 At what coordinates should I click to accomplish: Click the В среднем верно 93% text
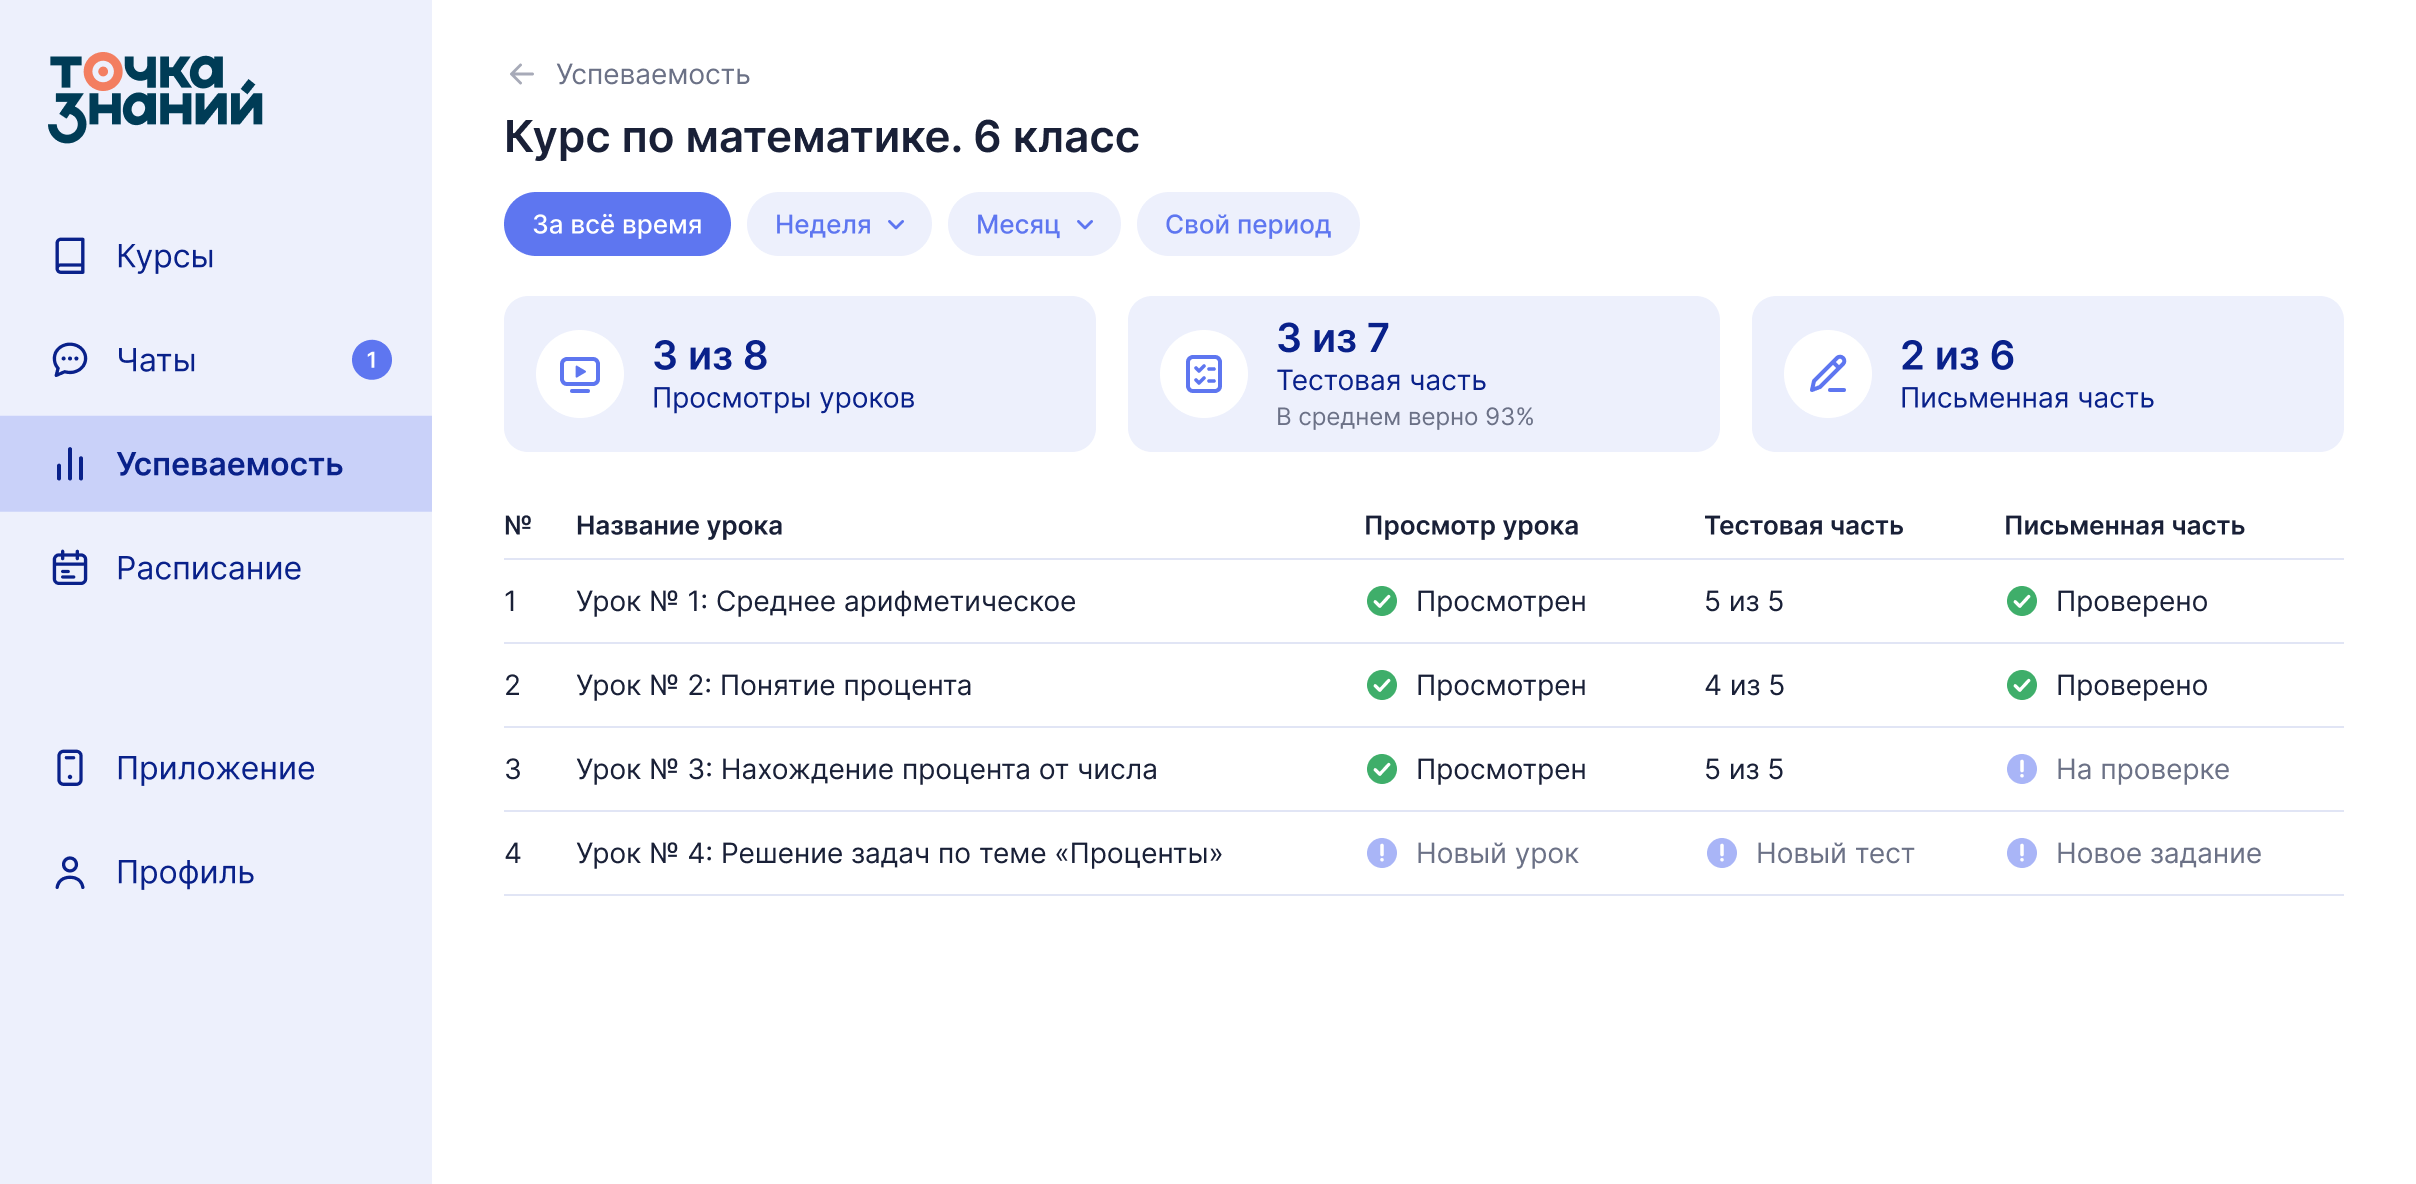(1405, 416)
